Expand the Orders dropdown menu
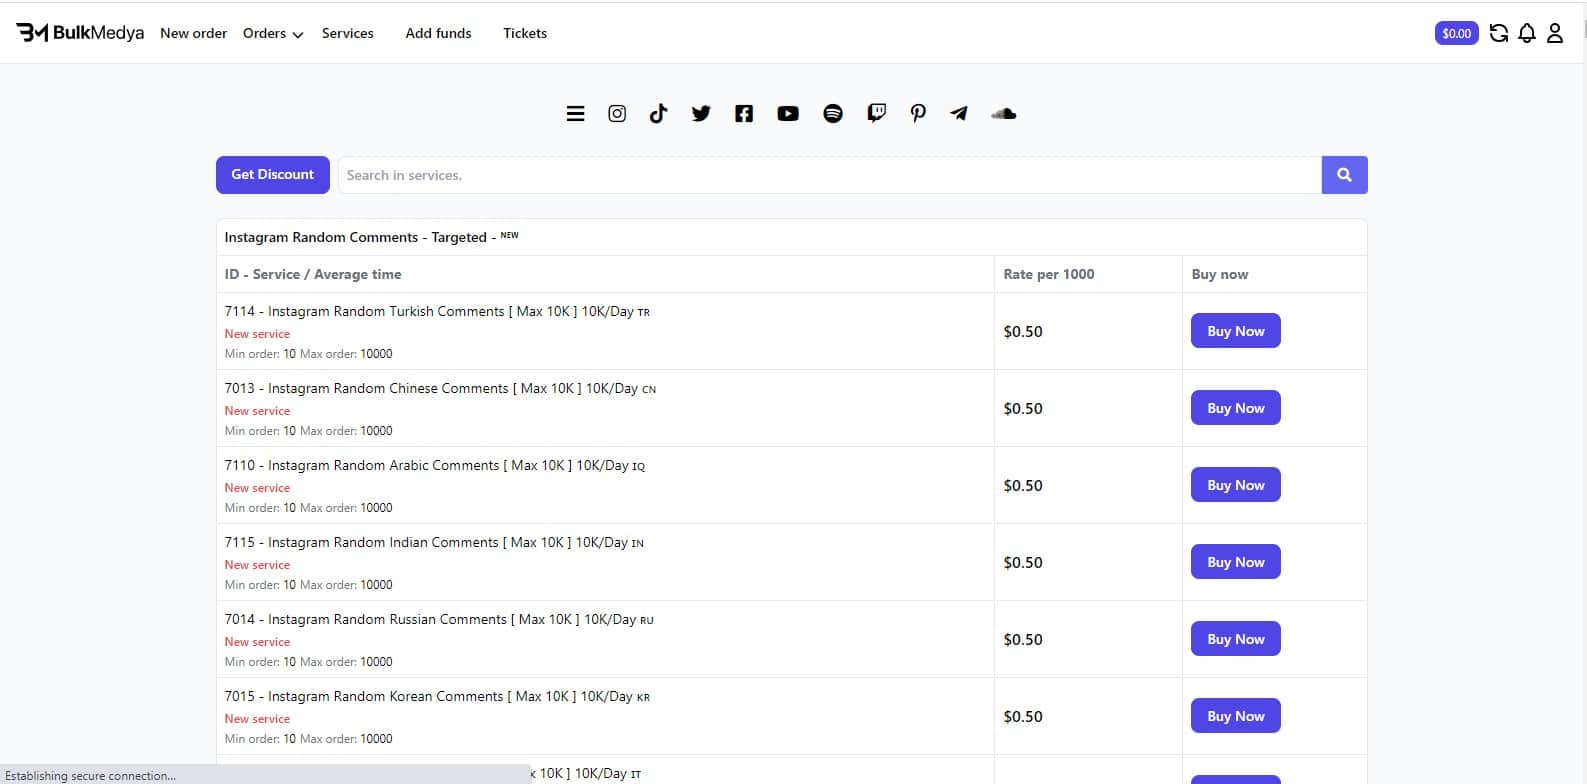1587x784 pixels. tap(272, 34)
